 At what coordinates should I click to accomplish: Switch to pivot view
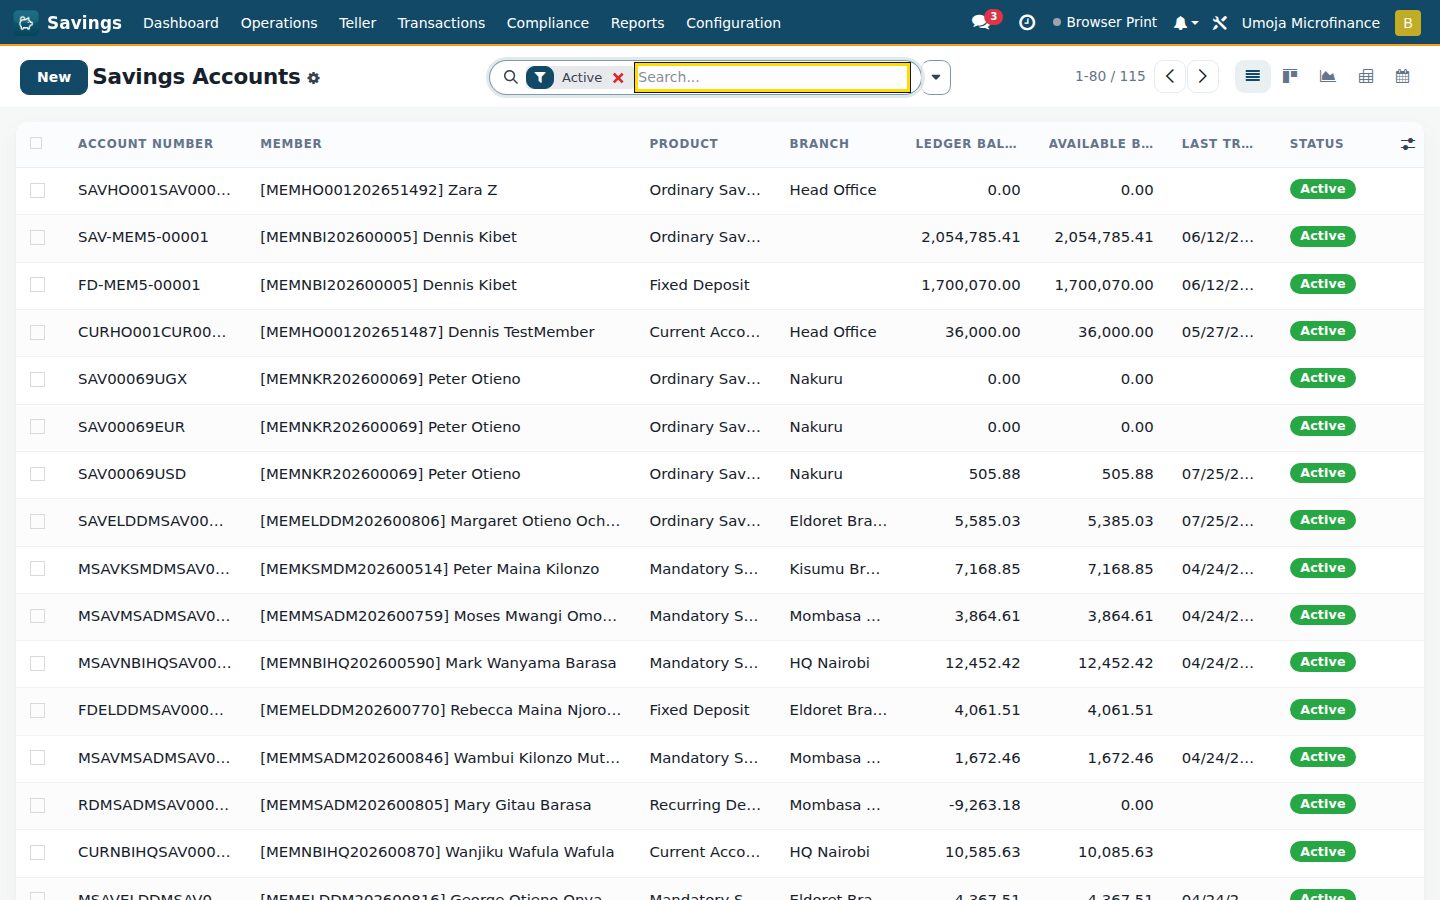1365,77
